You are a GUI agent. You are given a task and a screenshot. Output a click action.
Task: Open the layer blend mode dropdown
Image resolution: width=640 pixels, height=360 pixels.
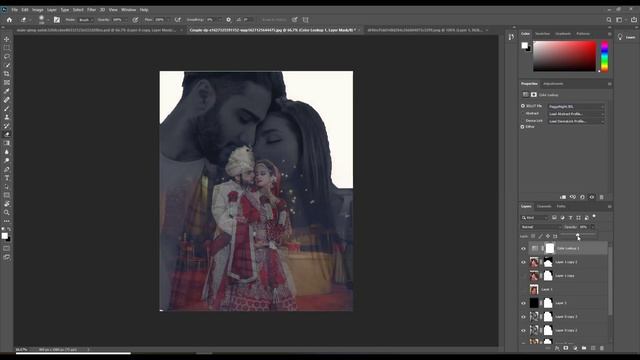(541, 227)
